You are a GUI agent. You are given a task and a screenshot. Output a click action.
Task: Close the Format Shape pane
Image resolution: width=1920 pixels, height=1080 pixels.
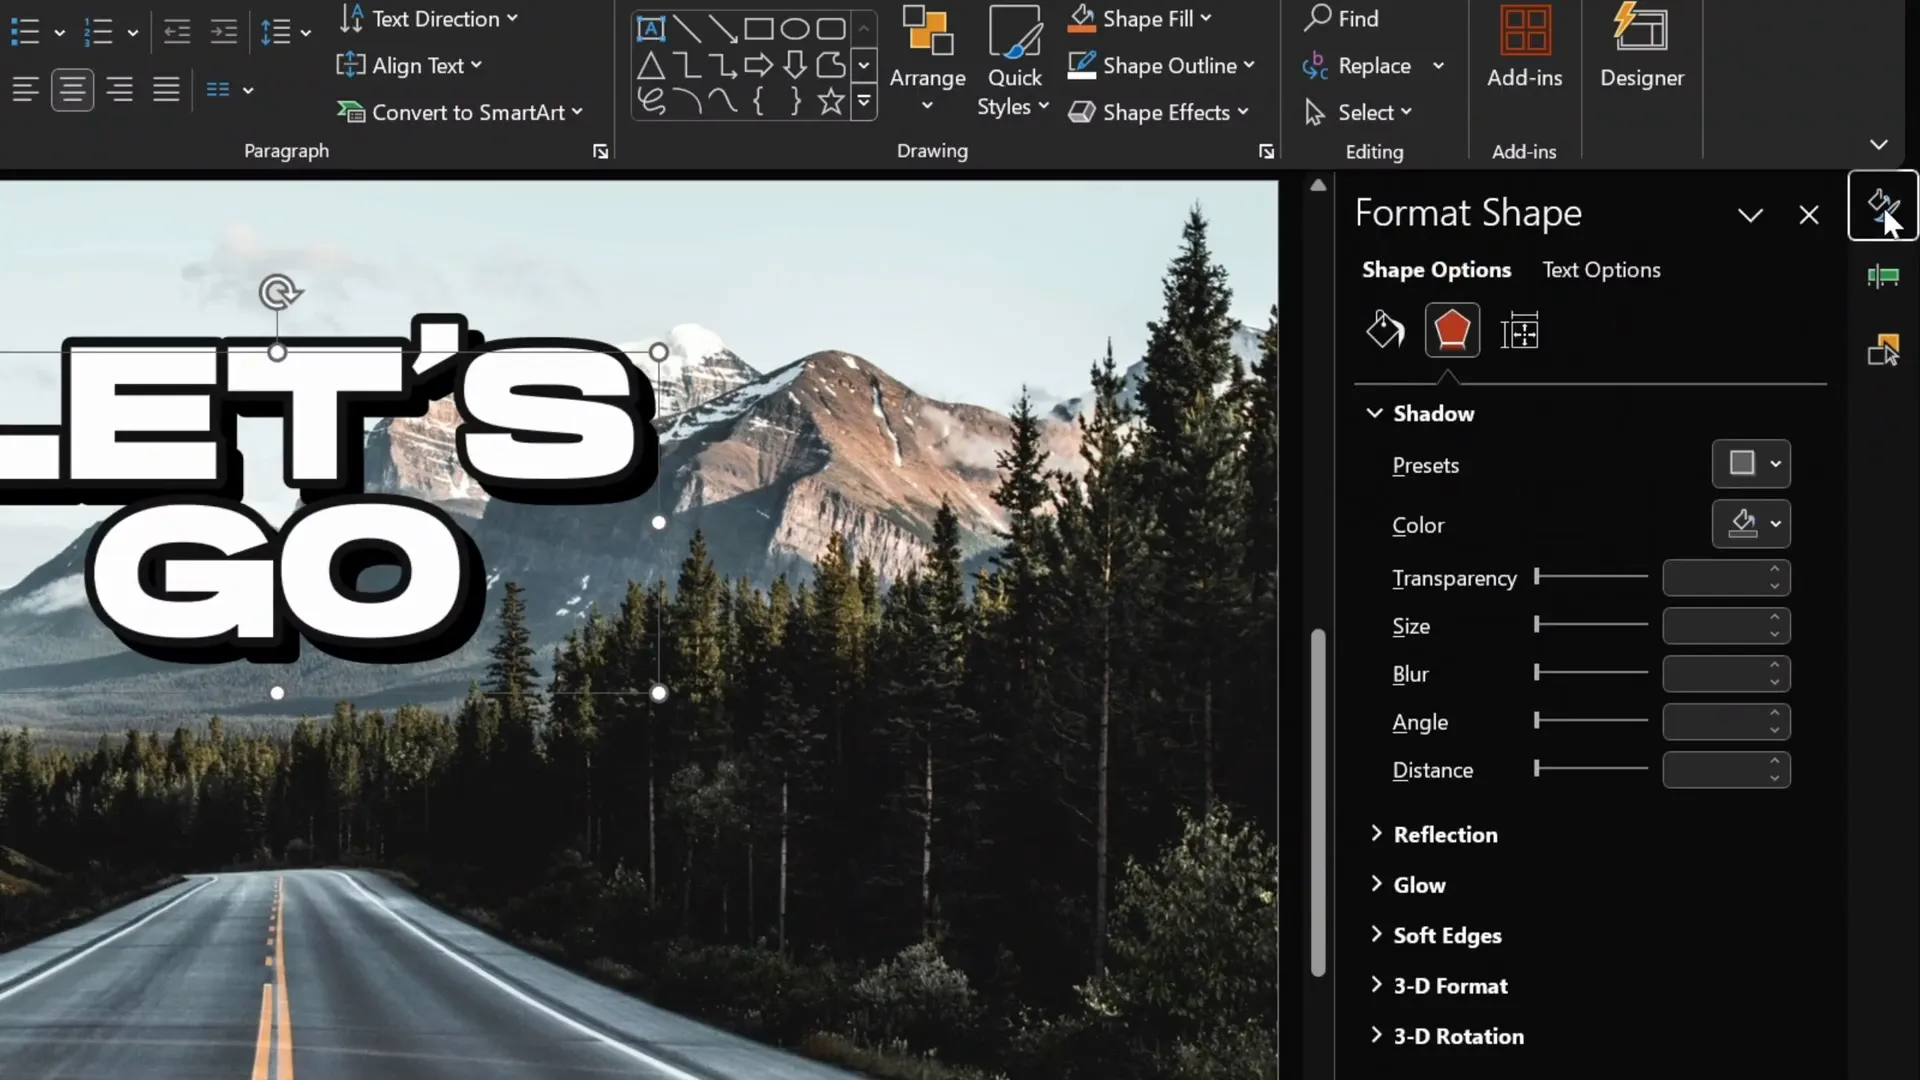1809,216
